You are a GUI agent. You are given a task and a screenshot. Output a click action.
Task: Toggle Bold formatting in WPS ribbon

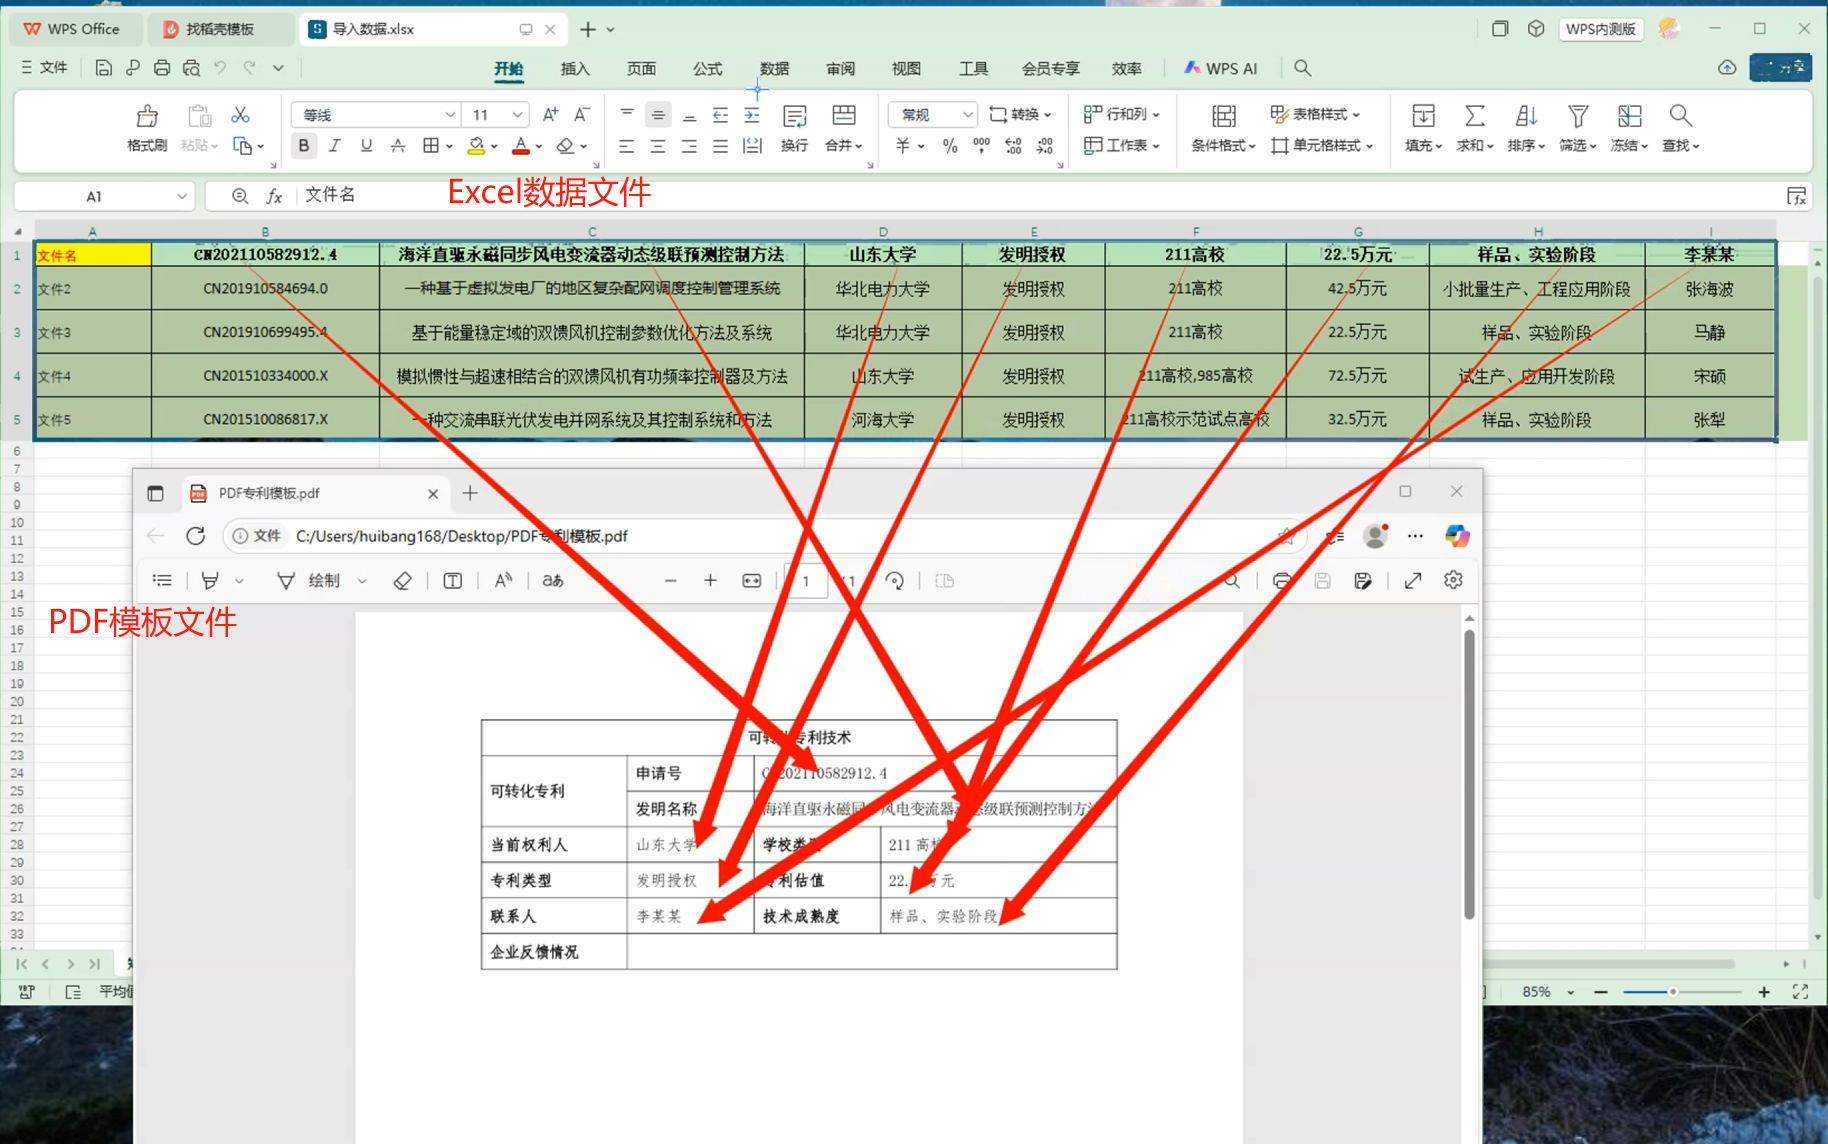(x=304, y=146)
